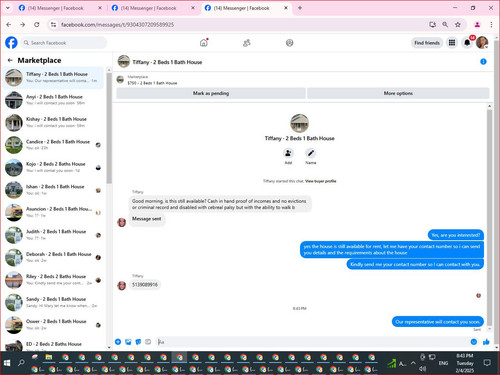The width and height of the screenshot is (500, 375).
Task: Click the 'Yes, are you interested?' message bubble
Action: click(x=456, y=235)
